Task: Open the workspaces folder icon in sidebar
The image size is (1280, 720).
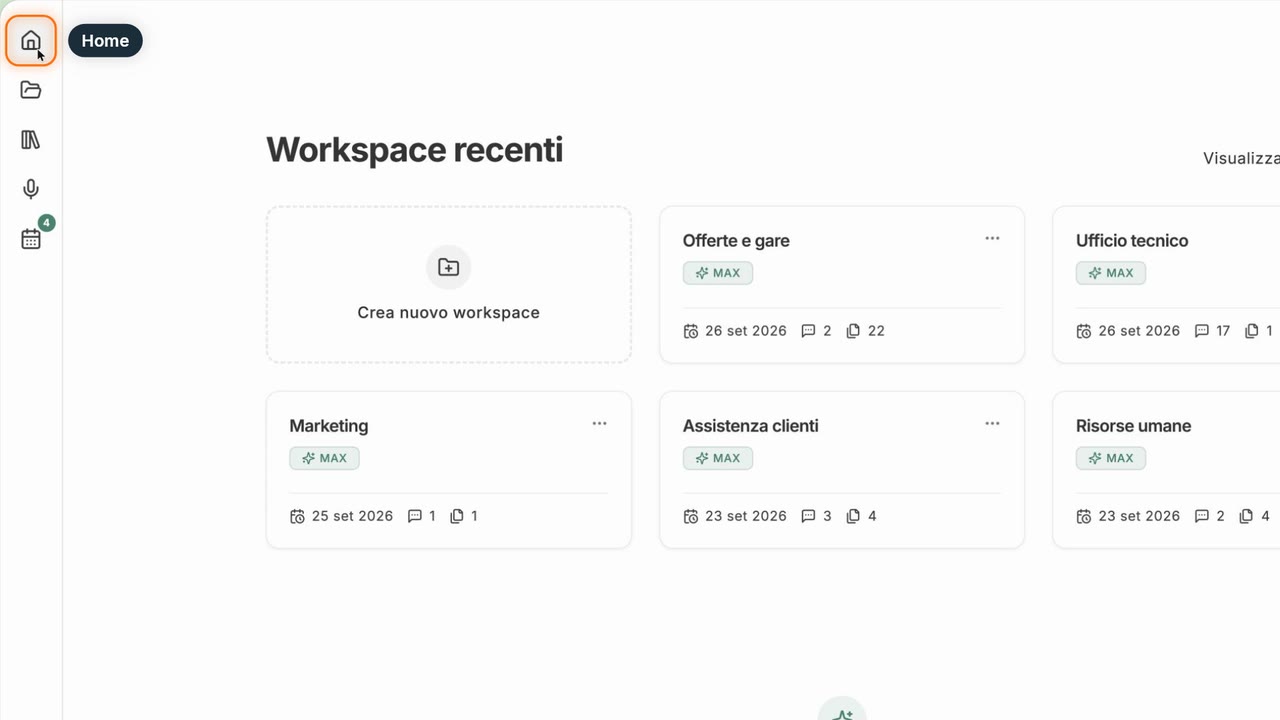Action: [31, 90]
